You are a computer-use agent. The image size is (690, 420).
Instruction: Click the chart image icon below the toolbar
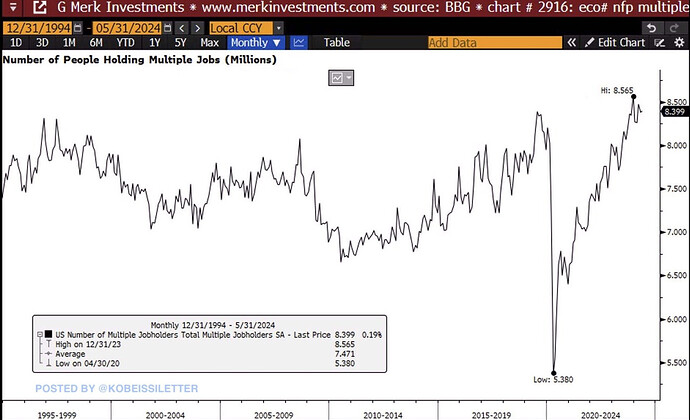click(337, 78)
